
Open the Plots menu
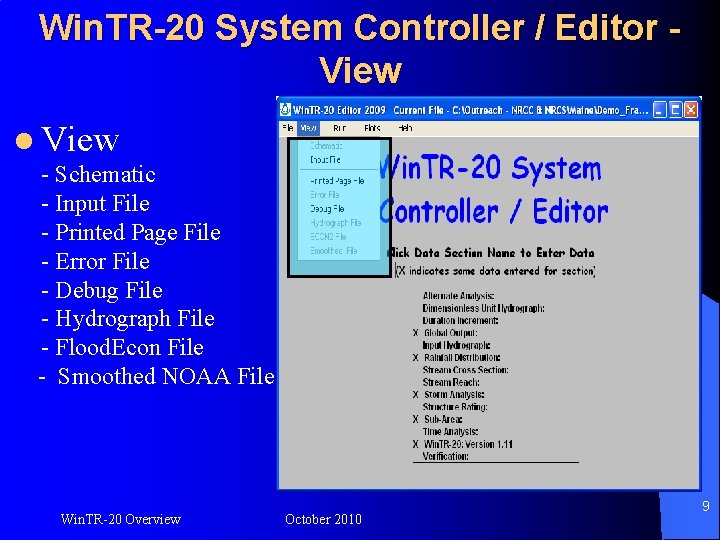click(372, 128)
